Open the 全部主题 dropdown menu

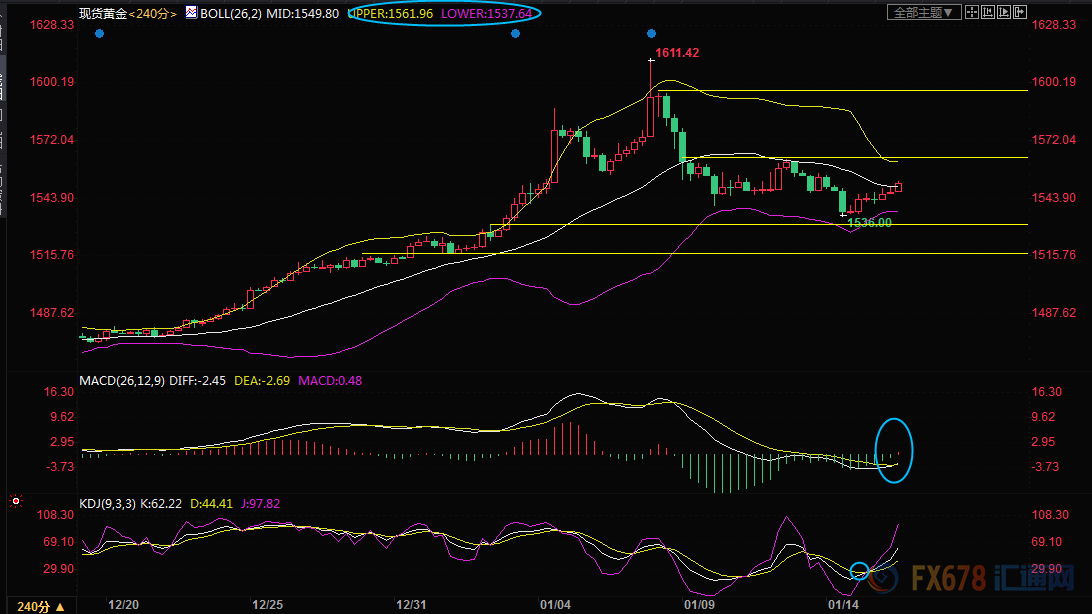tap(925, 12)
